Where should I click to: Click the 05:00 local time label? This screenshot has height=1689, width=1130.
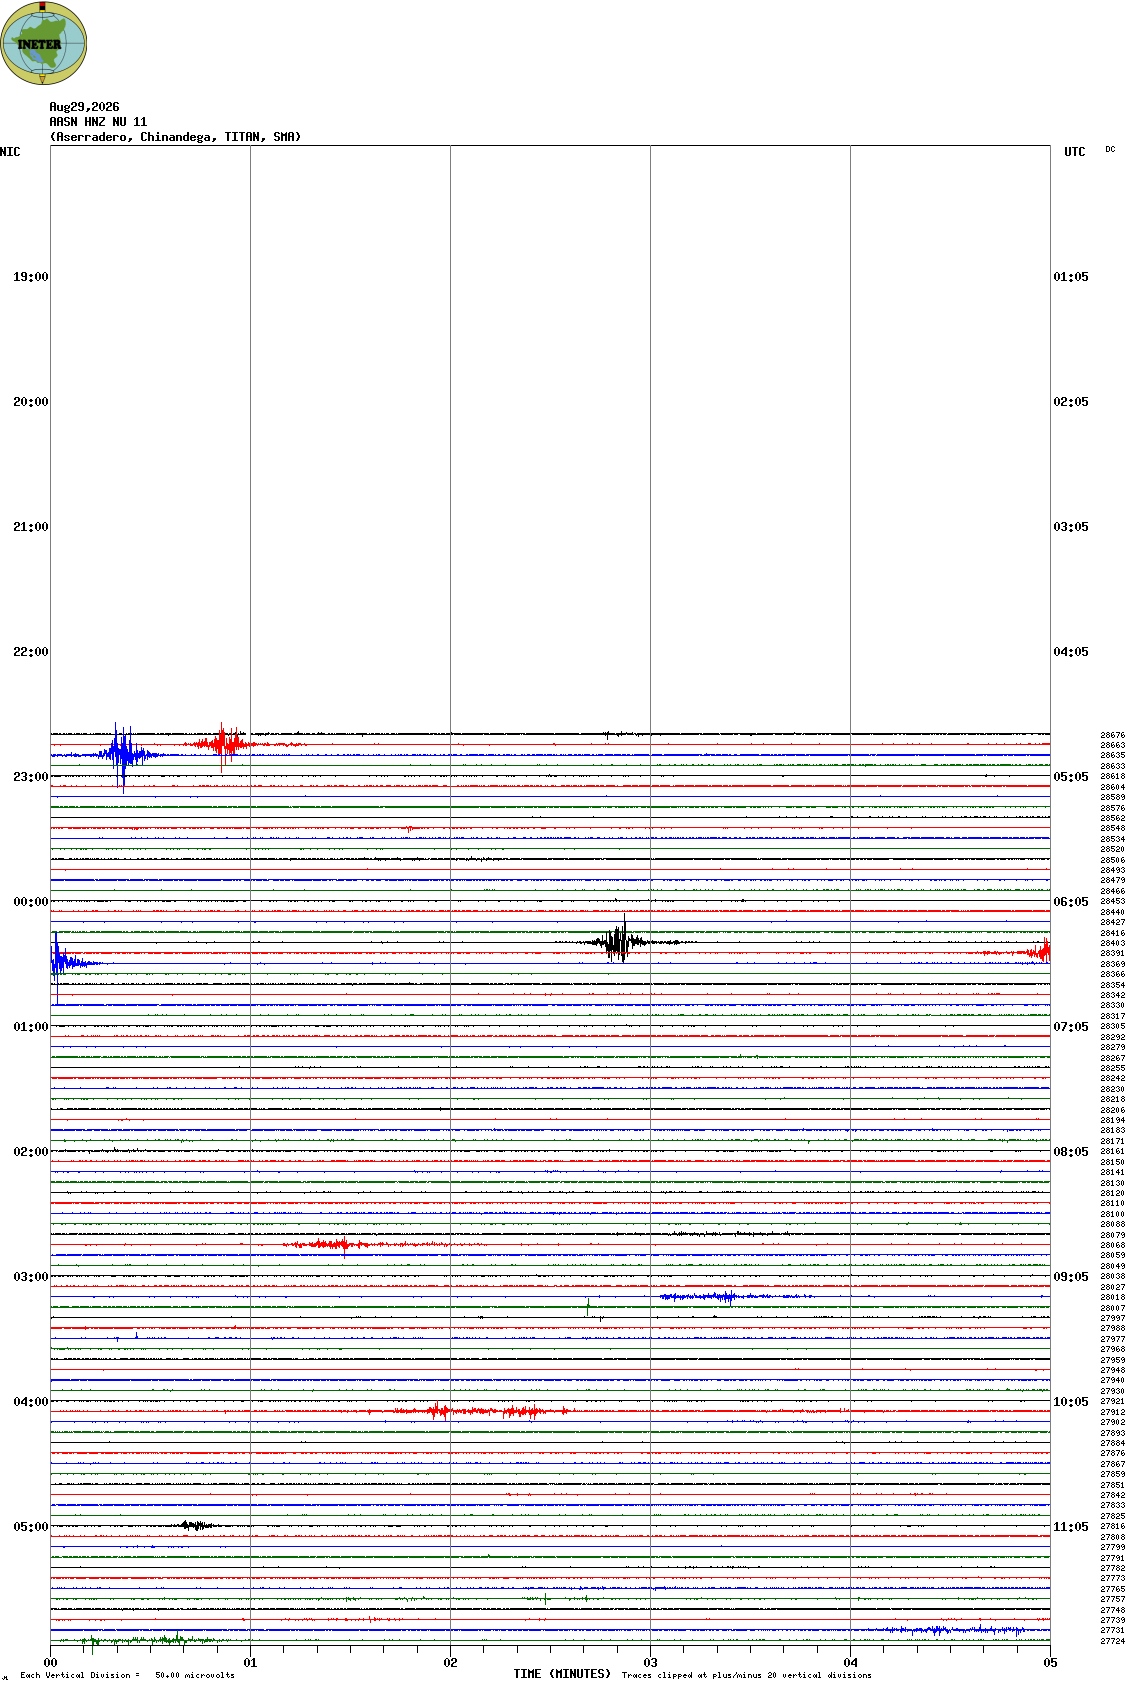click(30, 1527)
